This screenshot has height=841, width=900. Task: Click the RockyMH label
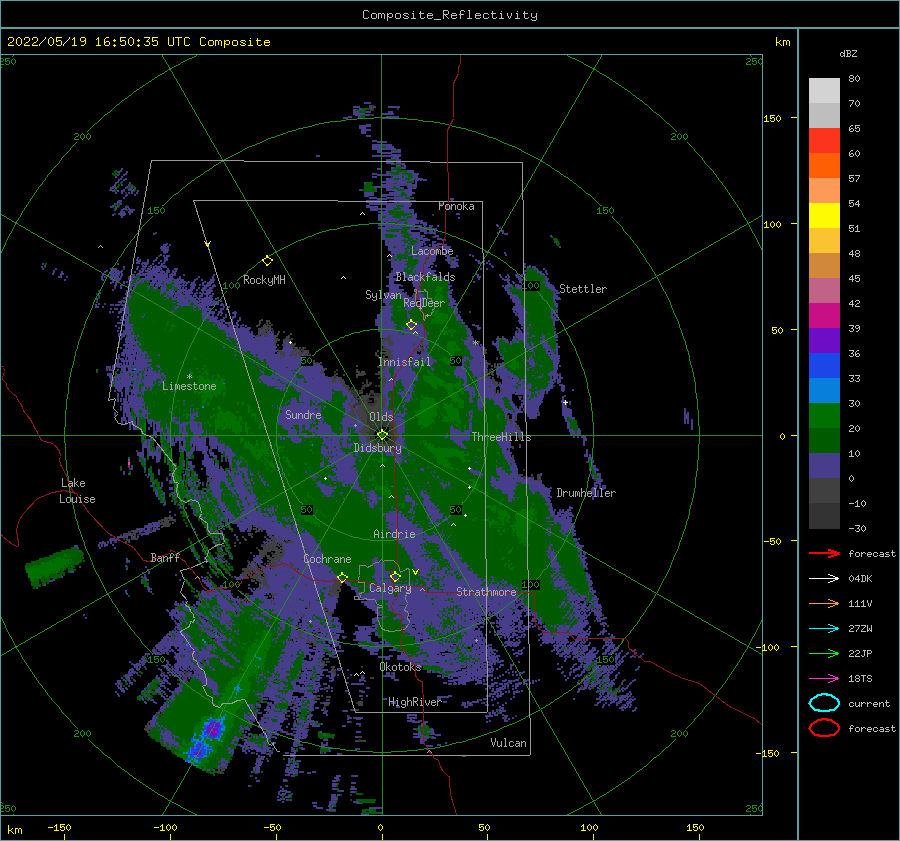click(264, 280)
